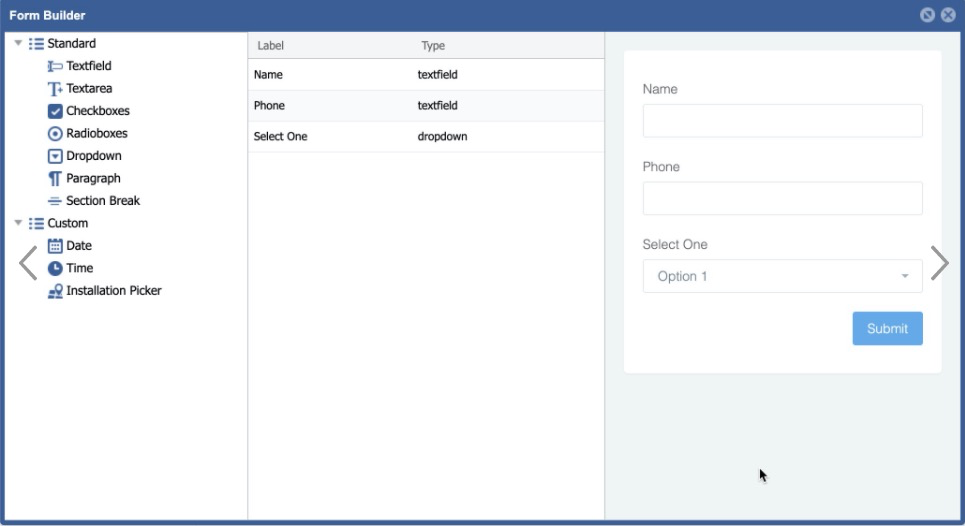Choose the Radioboxes component icon

coord(55,134)
